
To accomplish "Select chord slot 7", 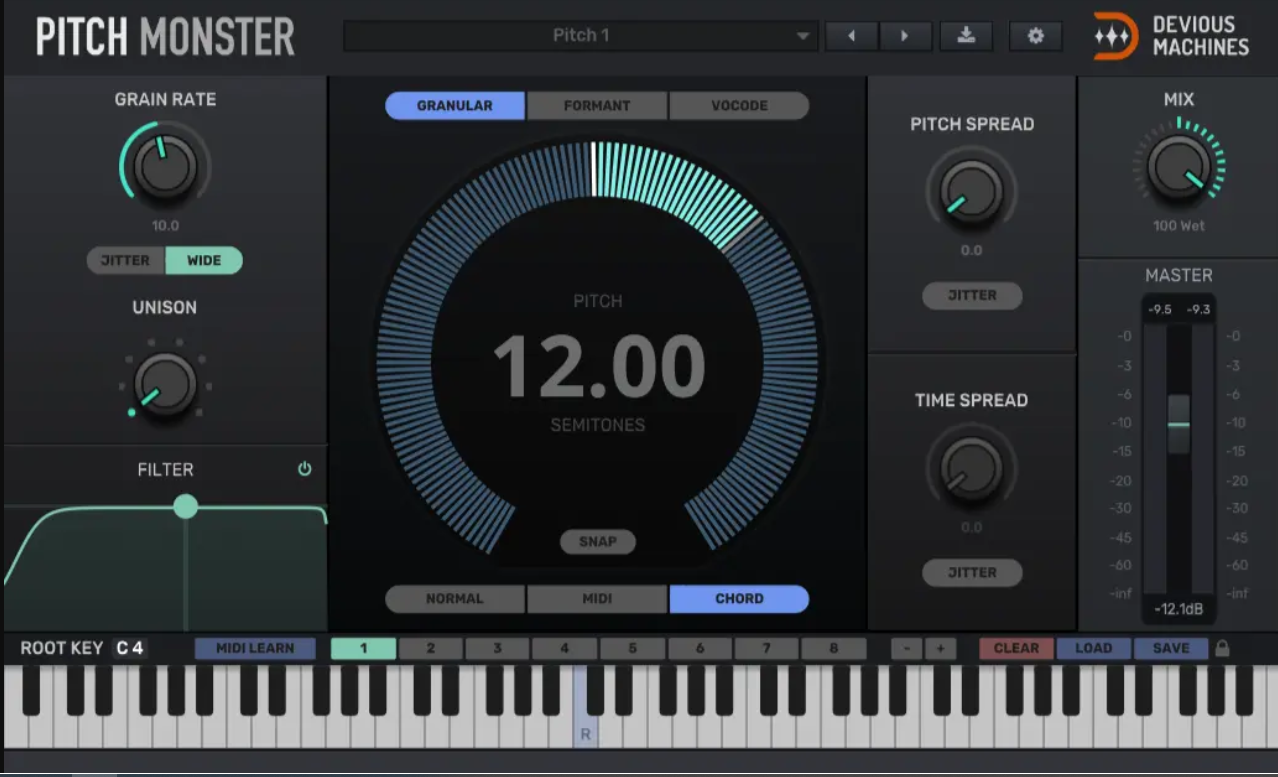I will click(x=766, y=648).
